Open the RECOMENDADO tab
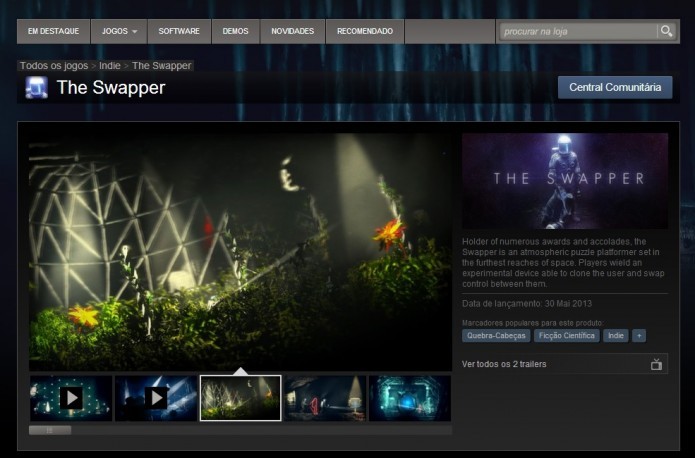The image size is (695, 458). point(365,31)
